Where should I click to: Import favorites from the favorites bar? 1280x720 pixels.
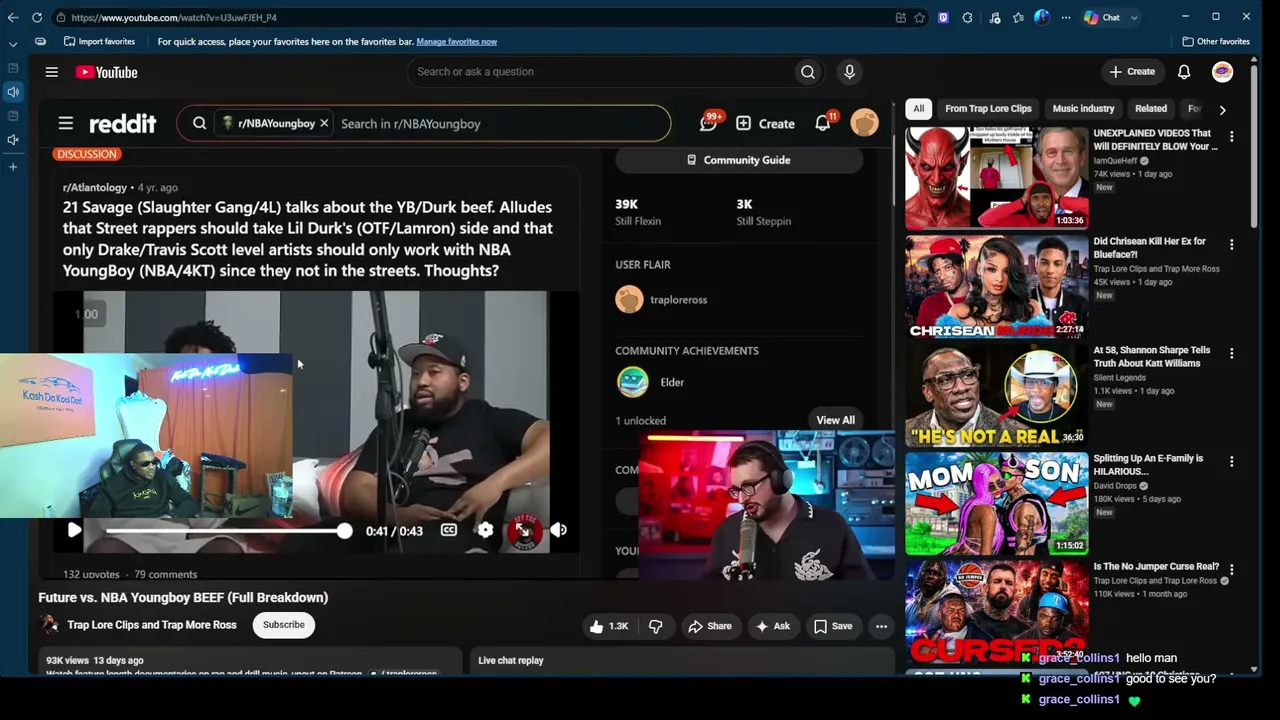click(99, 42)
